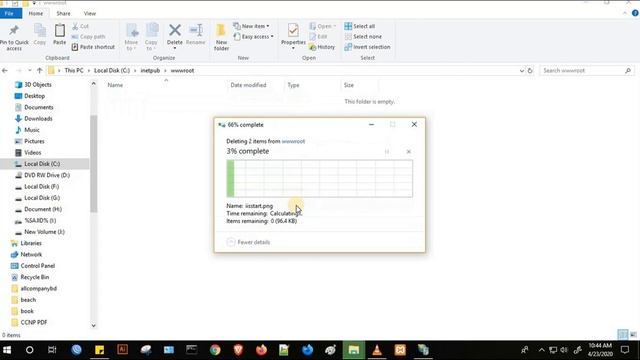
Task: Click This PC in address bar
Action: pyautogui.click(x=74, y=71)
